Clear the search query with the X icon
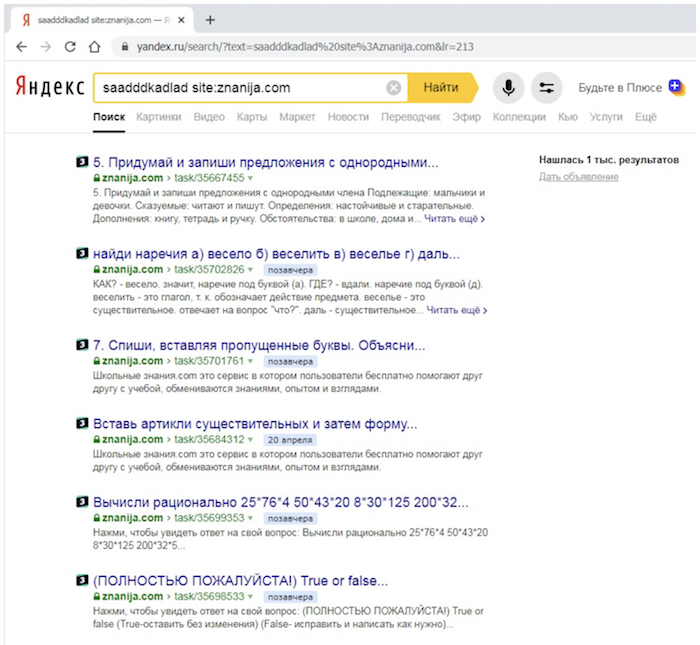Viewport: 700px width, 645px height. tap(393, 88)
